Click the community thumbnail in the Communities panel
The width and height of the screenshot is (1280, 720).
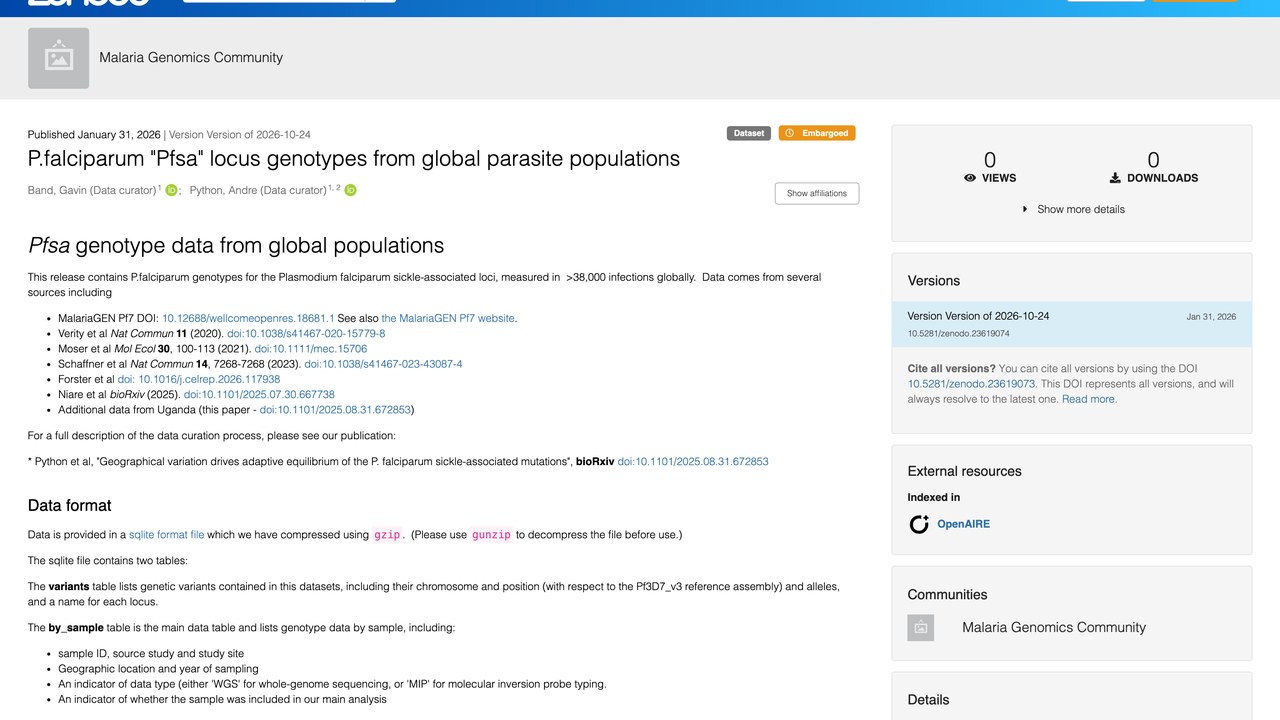921,628
